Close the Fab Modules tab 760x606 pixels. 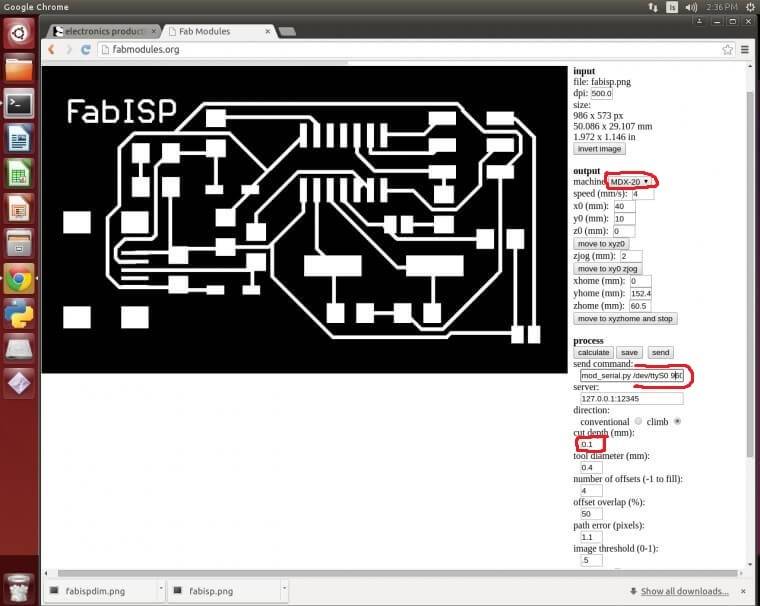point(268,31)
